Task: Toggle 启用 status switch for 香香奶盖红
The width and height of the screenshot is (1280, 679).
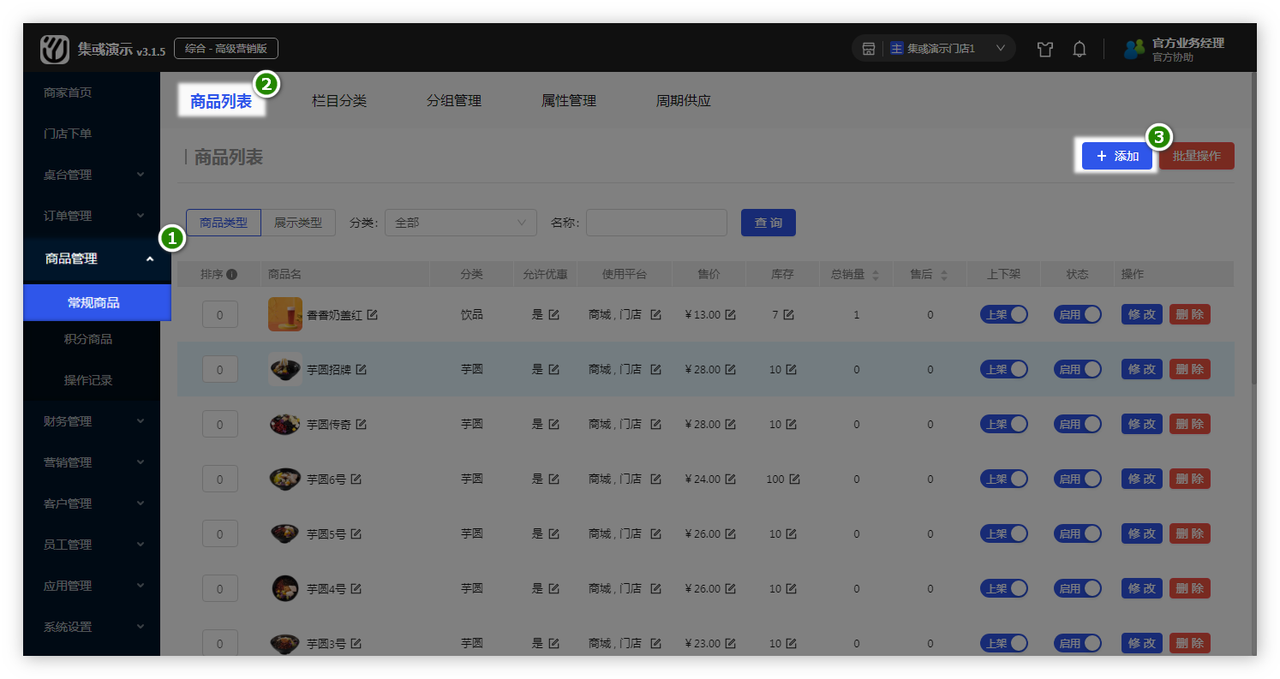Action: (x=1078, y=314)
